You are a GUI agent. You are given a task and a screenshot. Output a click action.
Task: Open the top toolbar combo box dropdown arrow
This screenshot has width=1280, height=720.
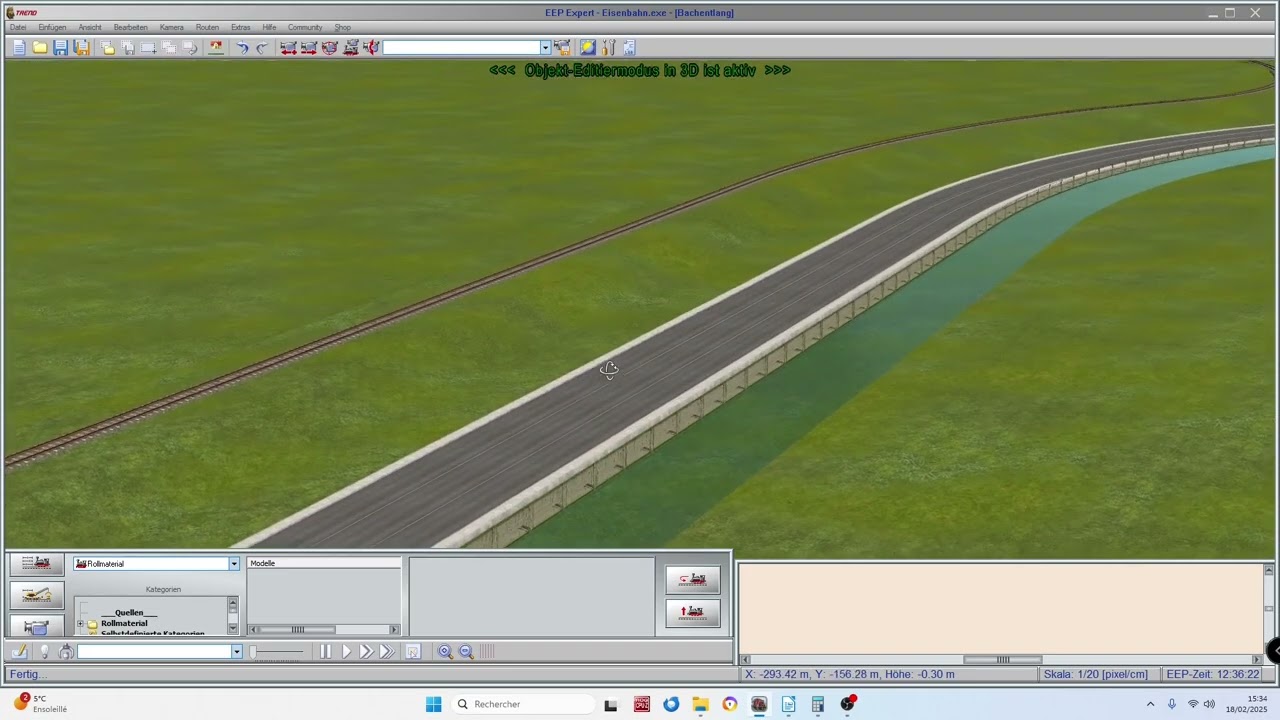[545, 47]
